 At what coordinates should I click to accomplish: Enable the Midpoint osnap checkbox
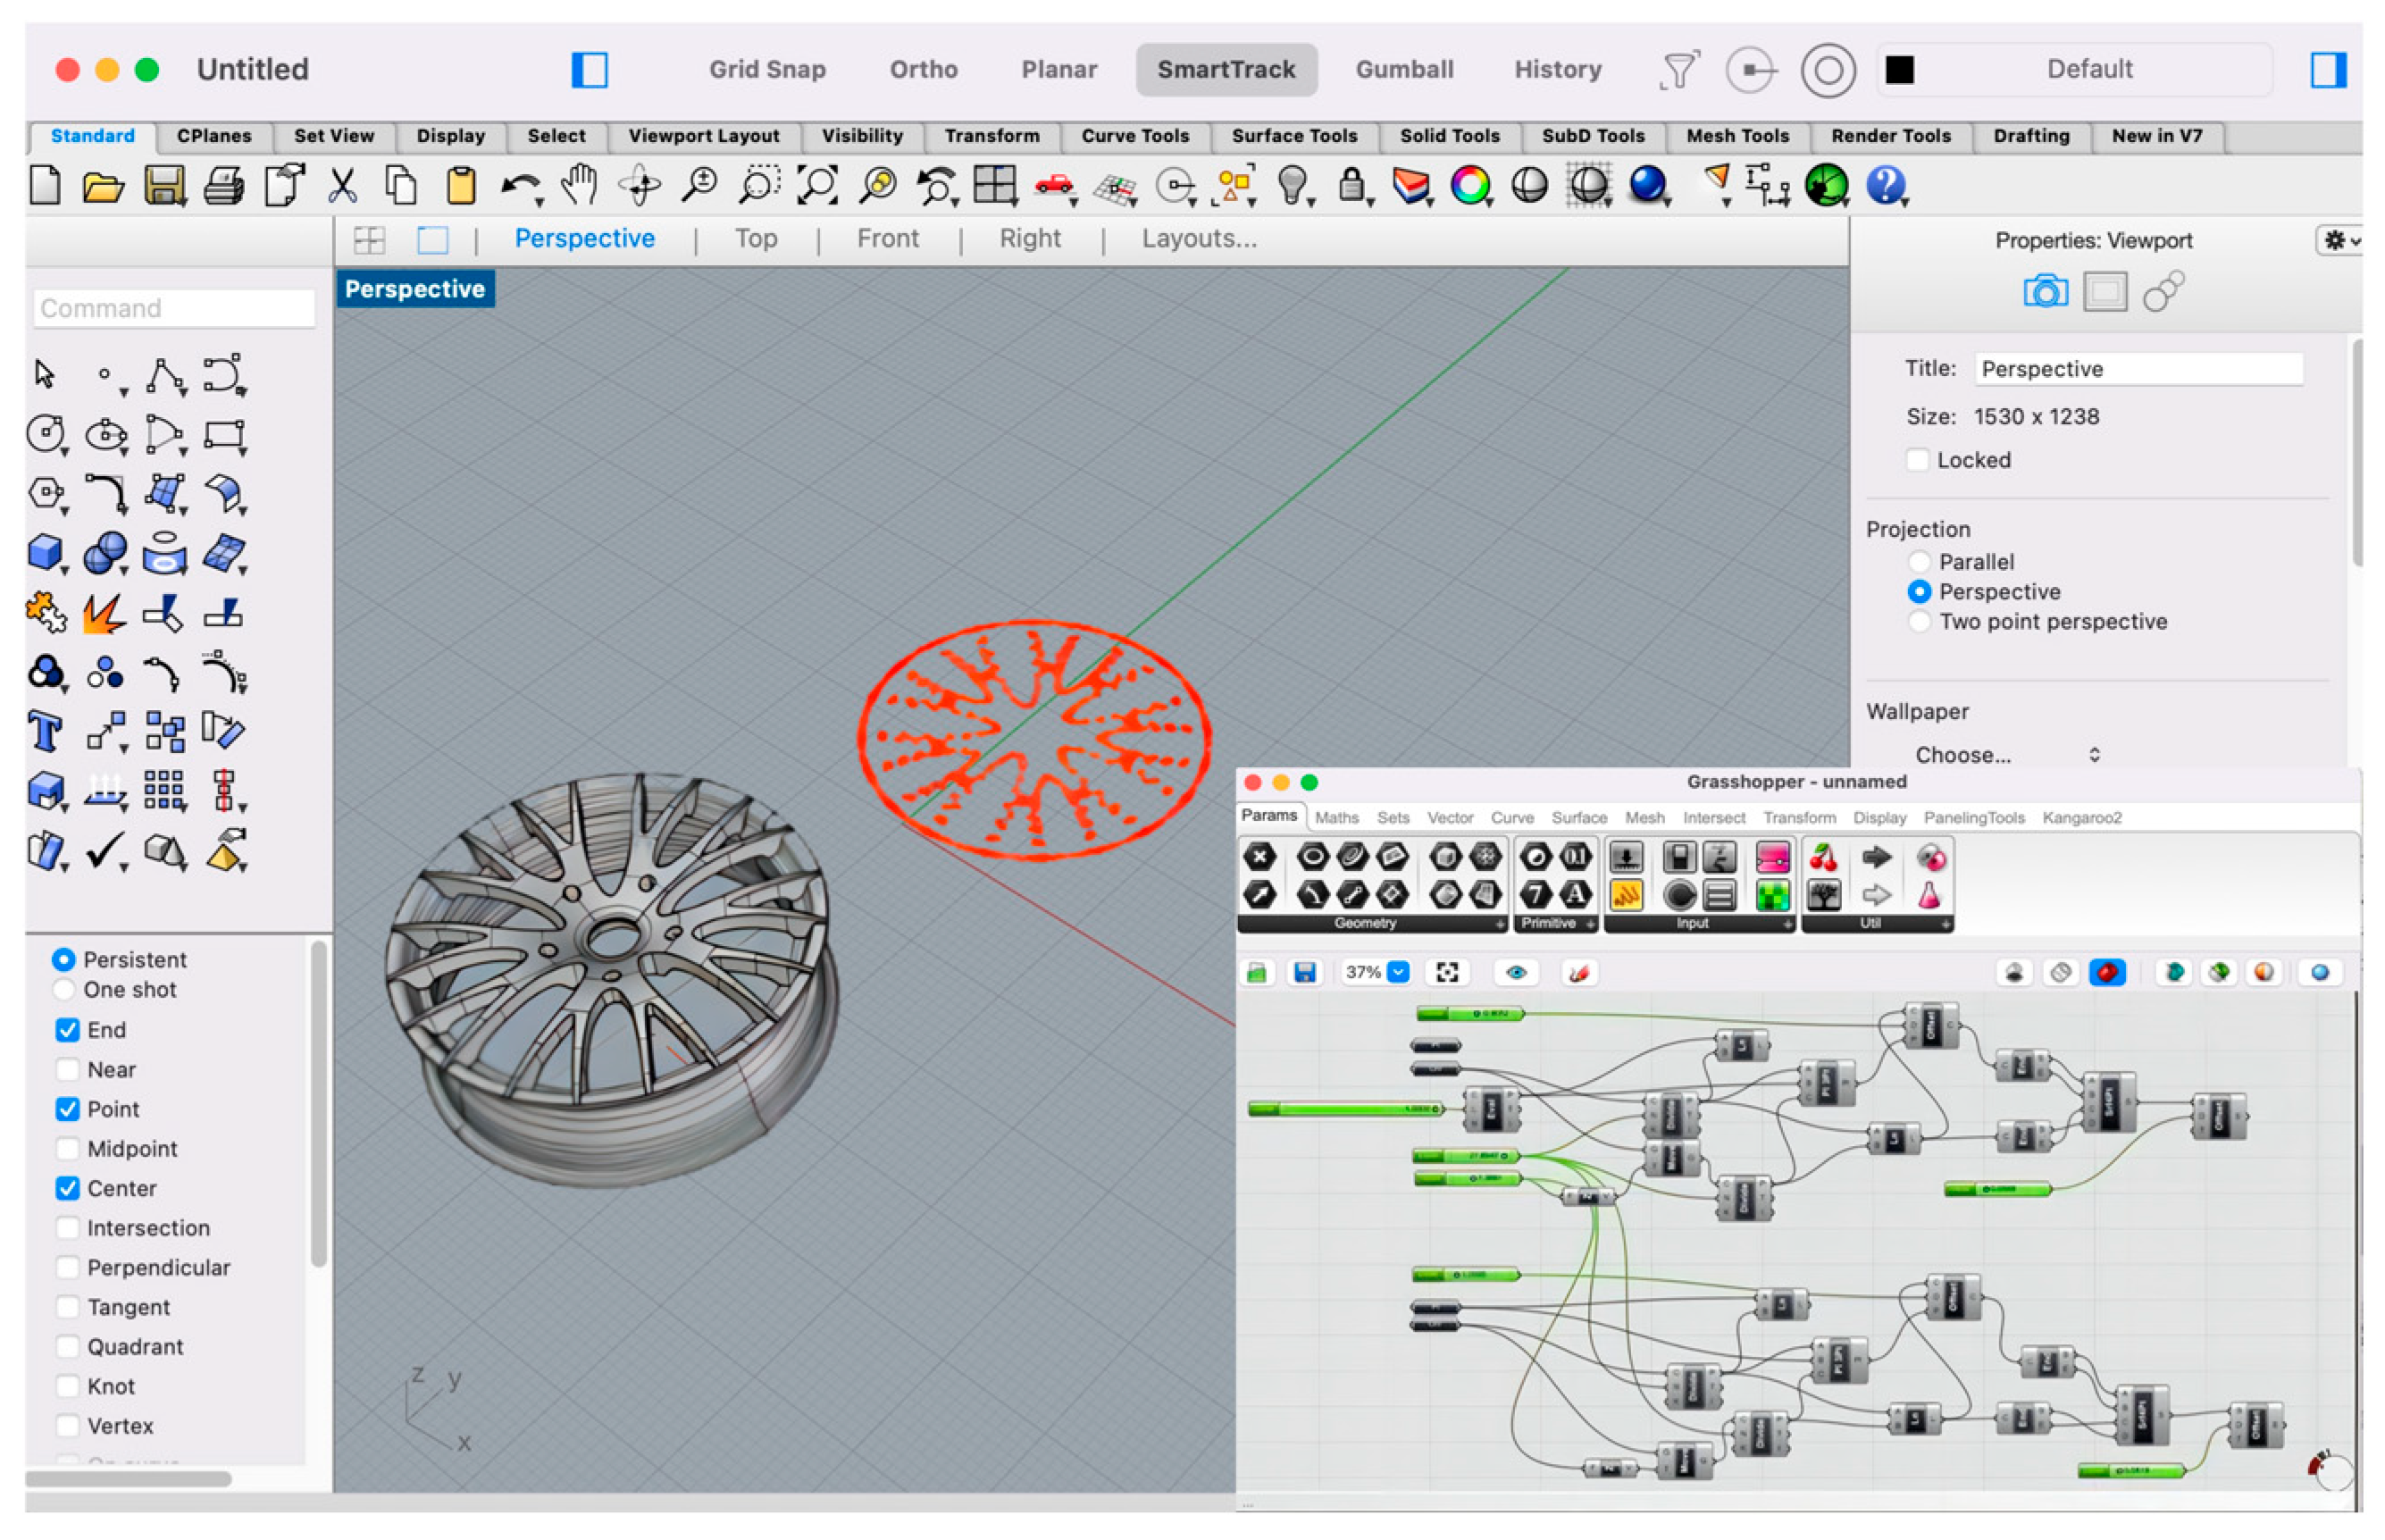(x=67, y=1149)
